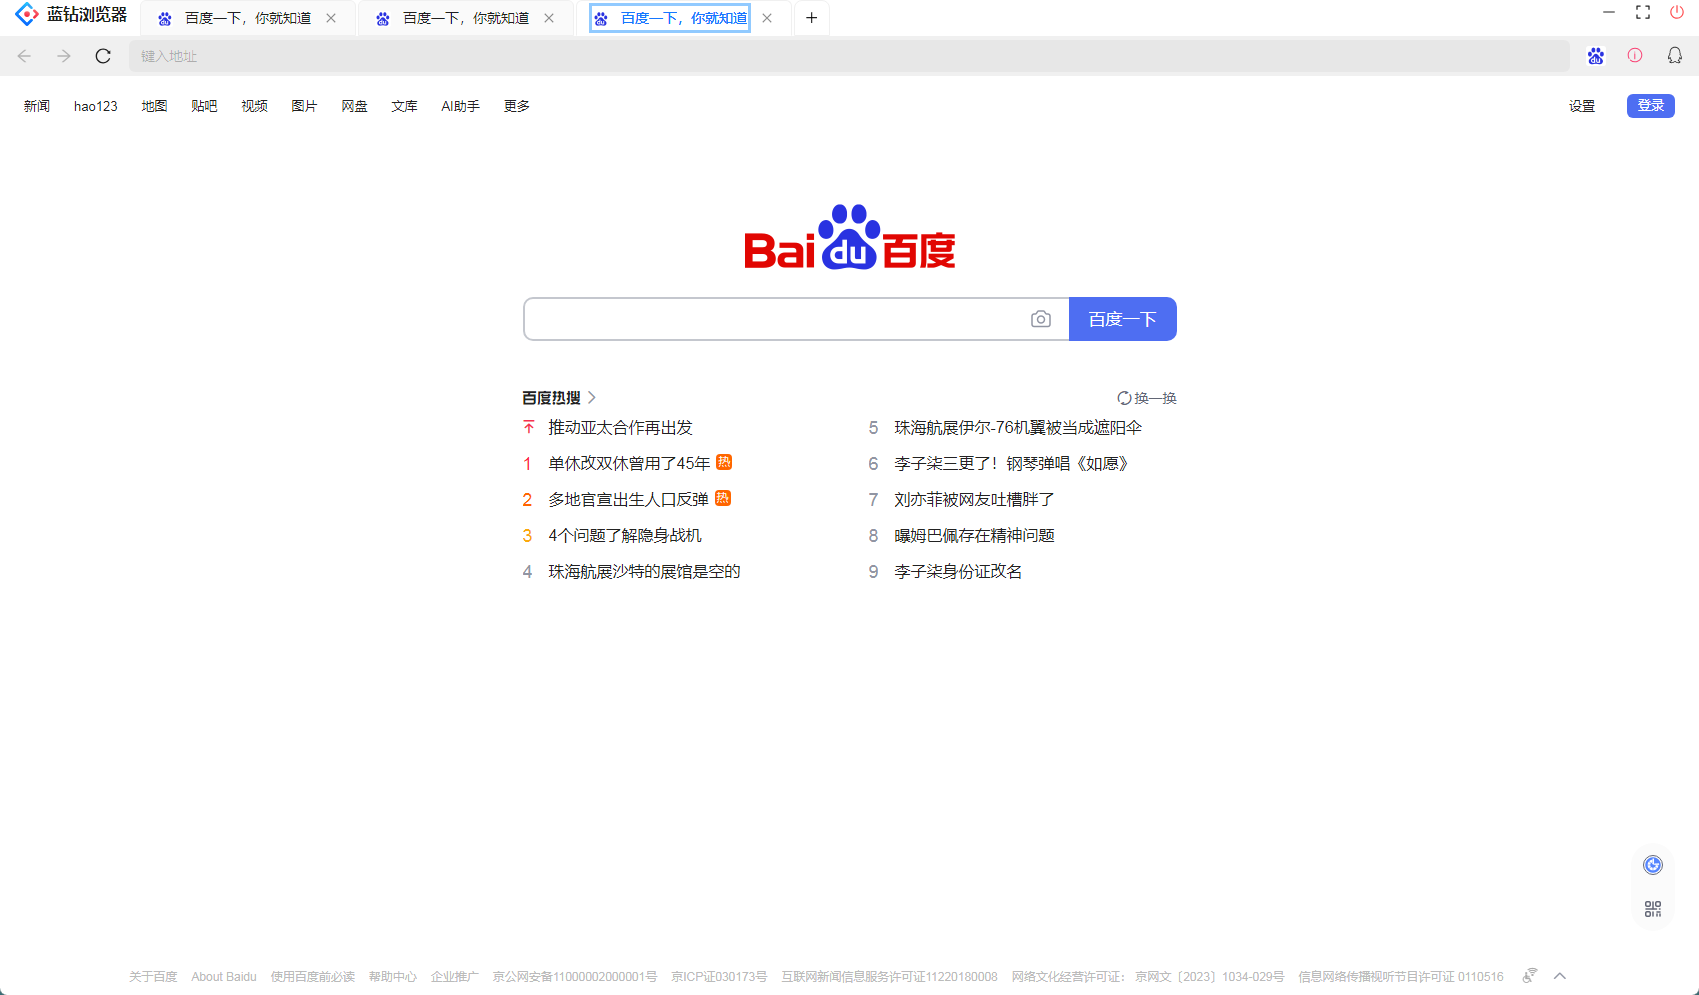Screen dimensions: 1699x995
Task: Click the forward navigation arrow
Action: [x=63, y=56]
